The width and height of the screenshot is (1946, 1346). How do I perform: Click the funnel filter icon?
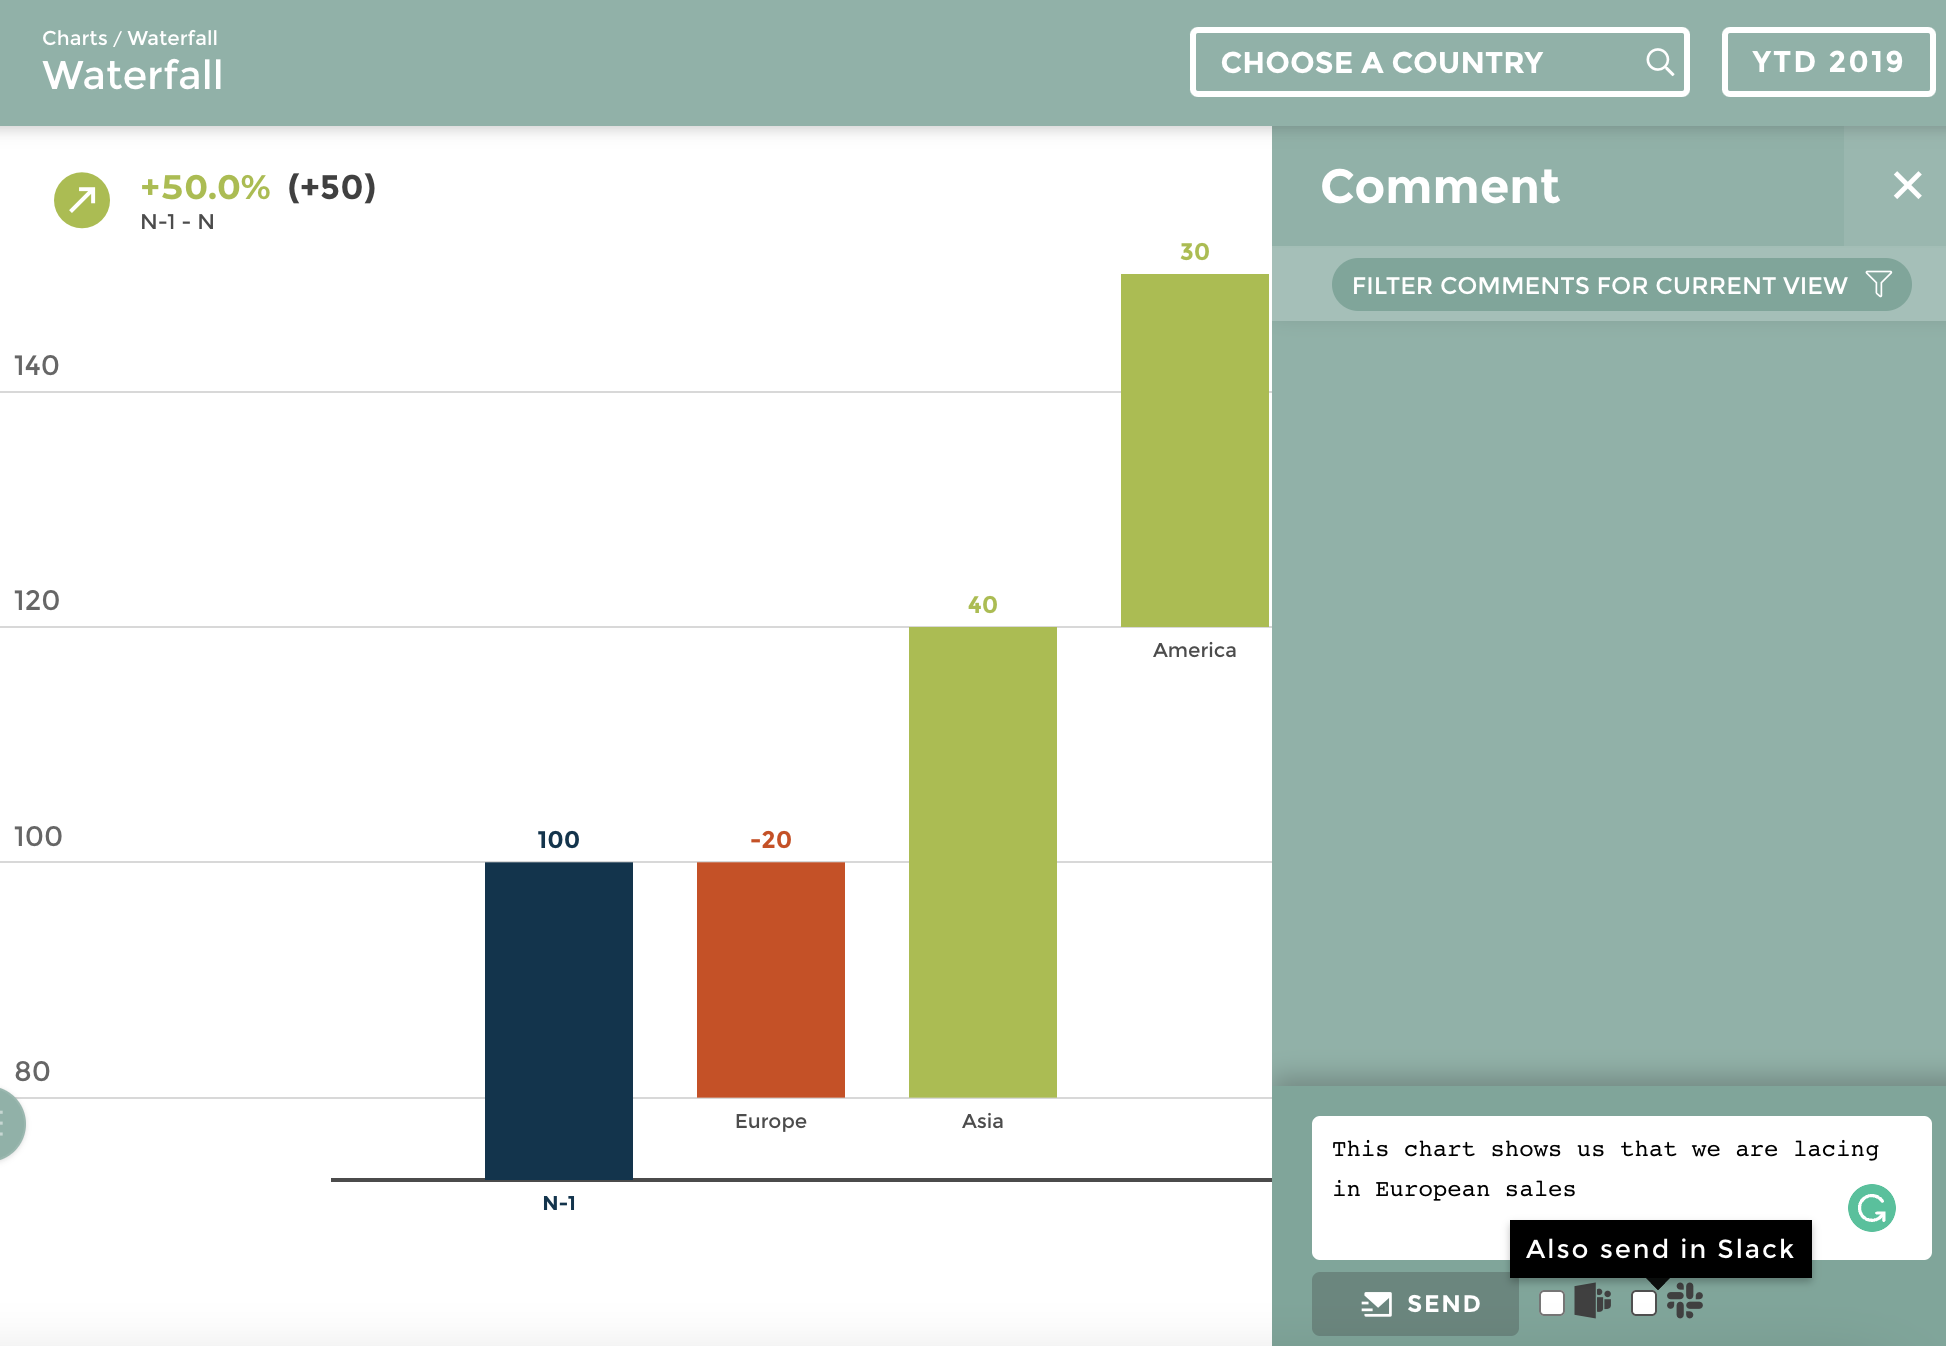pyautogui.click(x=1878, y=285)
